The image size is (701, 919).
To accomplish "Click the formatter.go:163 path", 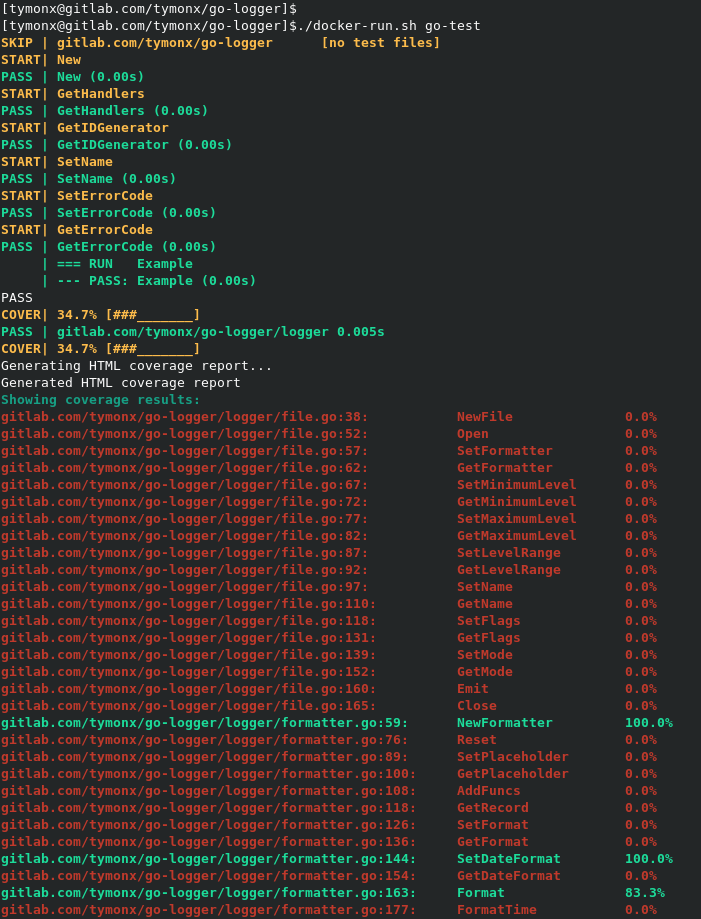I will pyautogui.click(x=209, y=893).
